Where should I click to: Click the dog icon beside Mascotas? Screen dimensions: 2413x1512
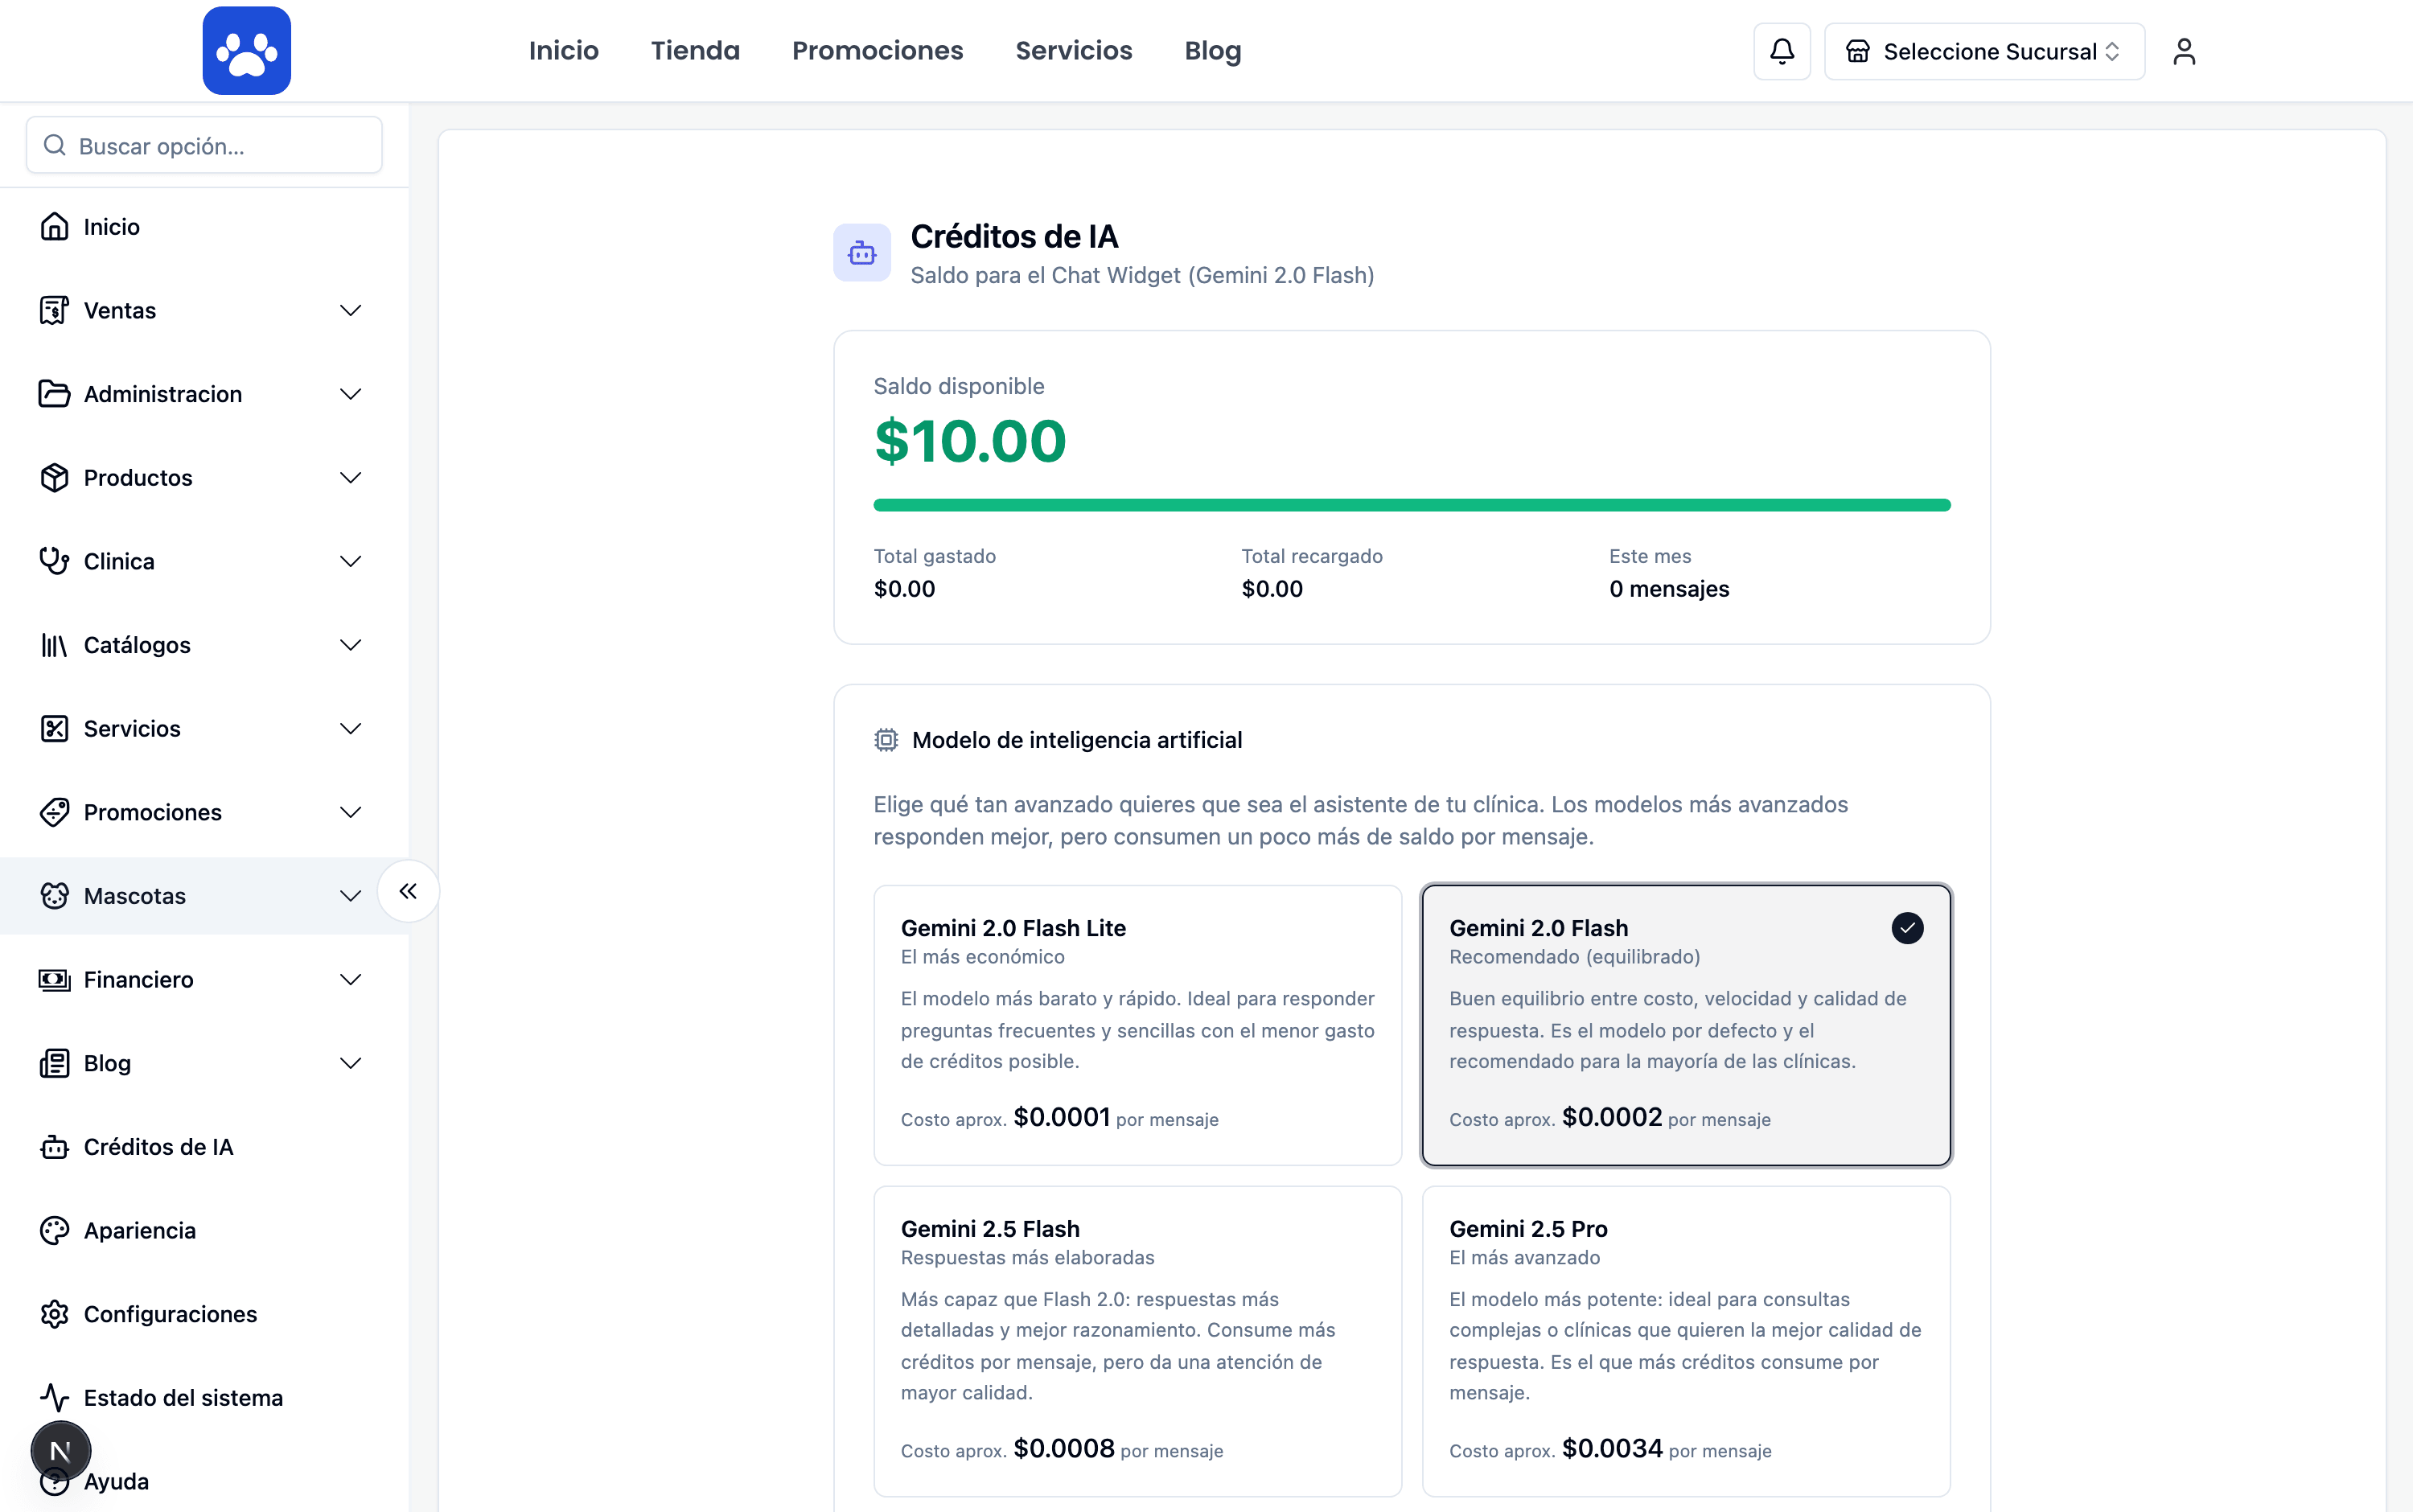coord(54,896)
